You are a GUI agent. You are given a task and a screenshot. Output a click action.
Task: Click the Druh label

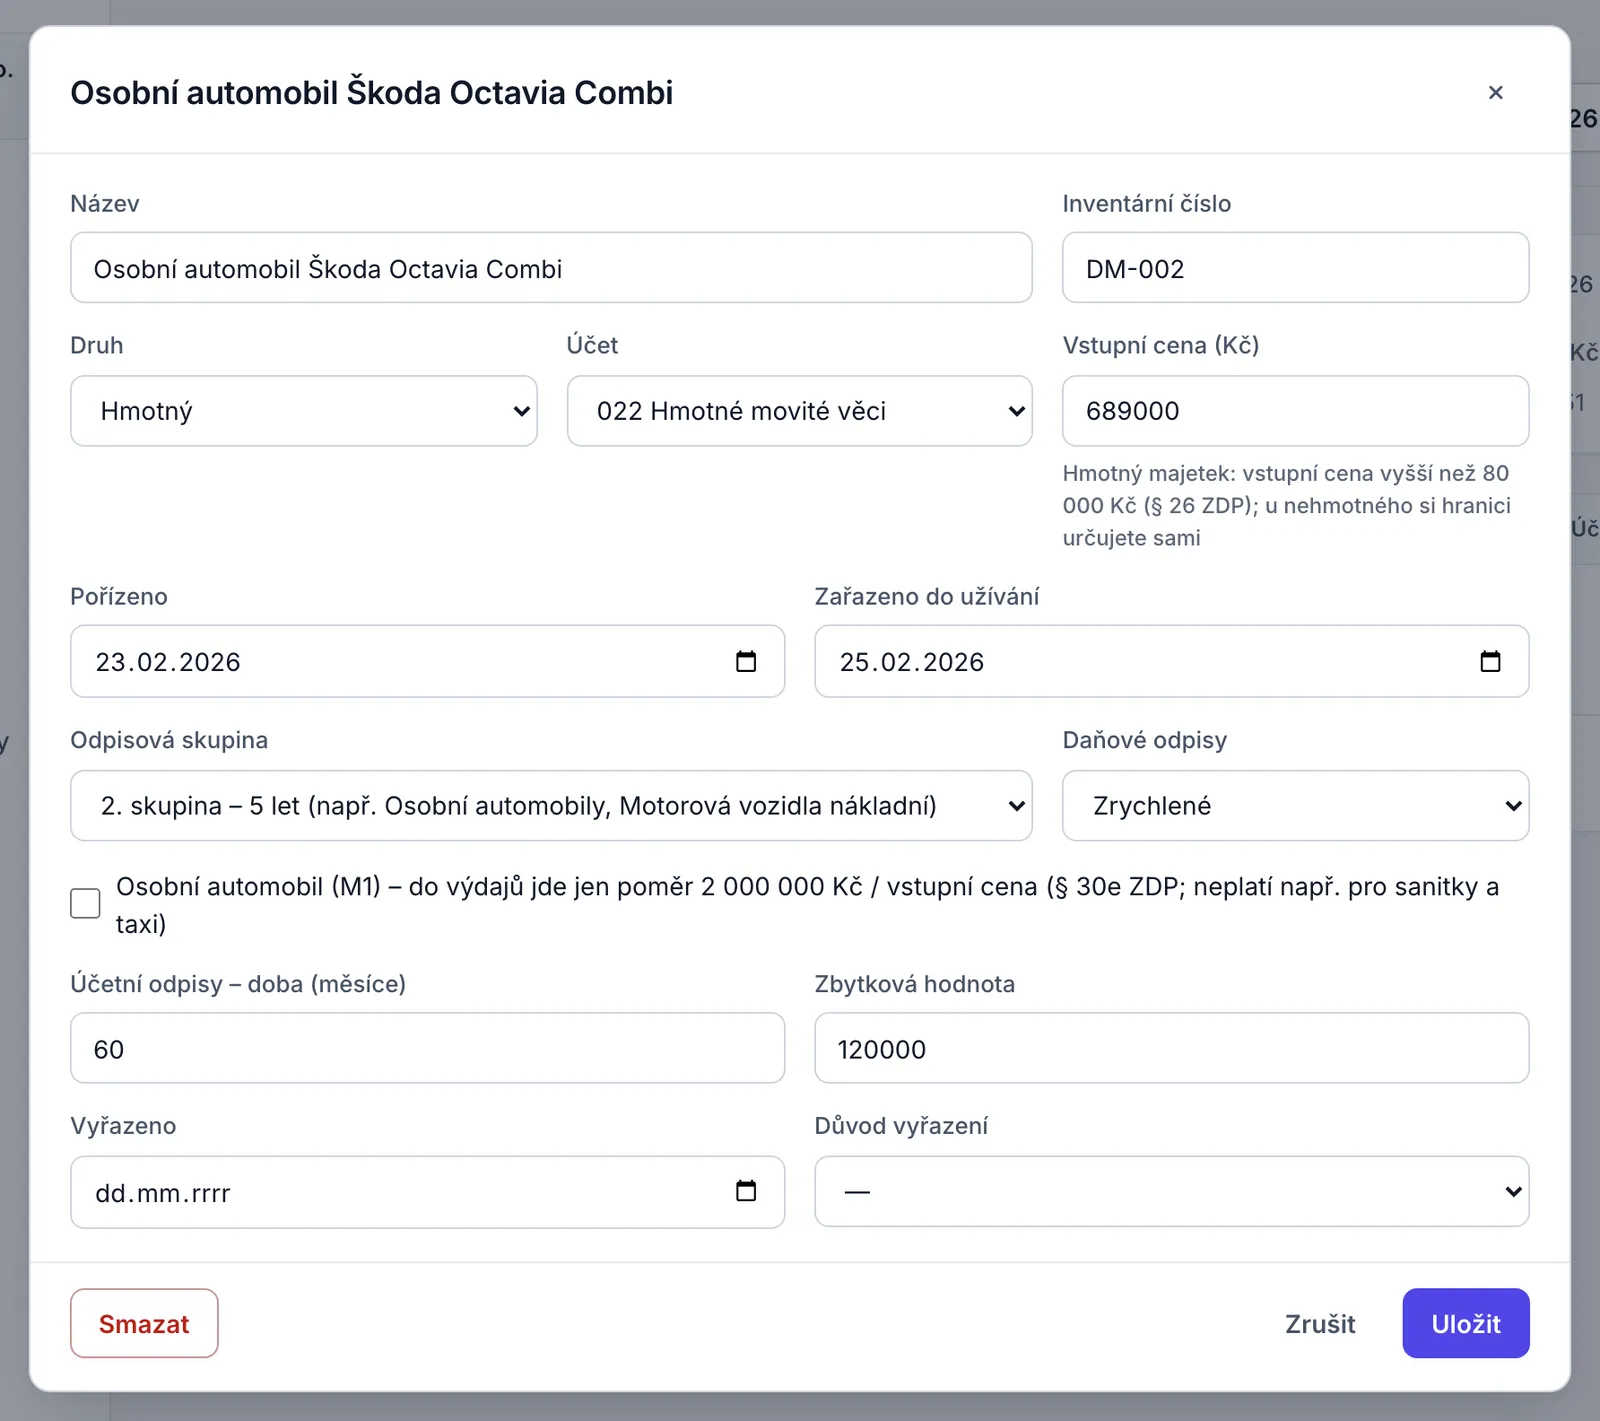[x=97, y=345]
